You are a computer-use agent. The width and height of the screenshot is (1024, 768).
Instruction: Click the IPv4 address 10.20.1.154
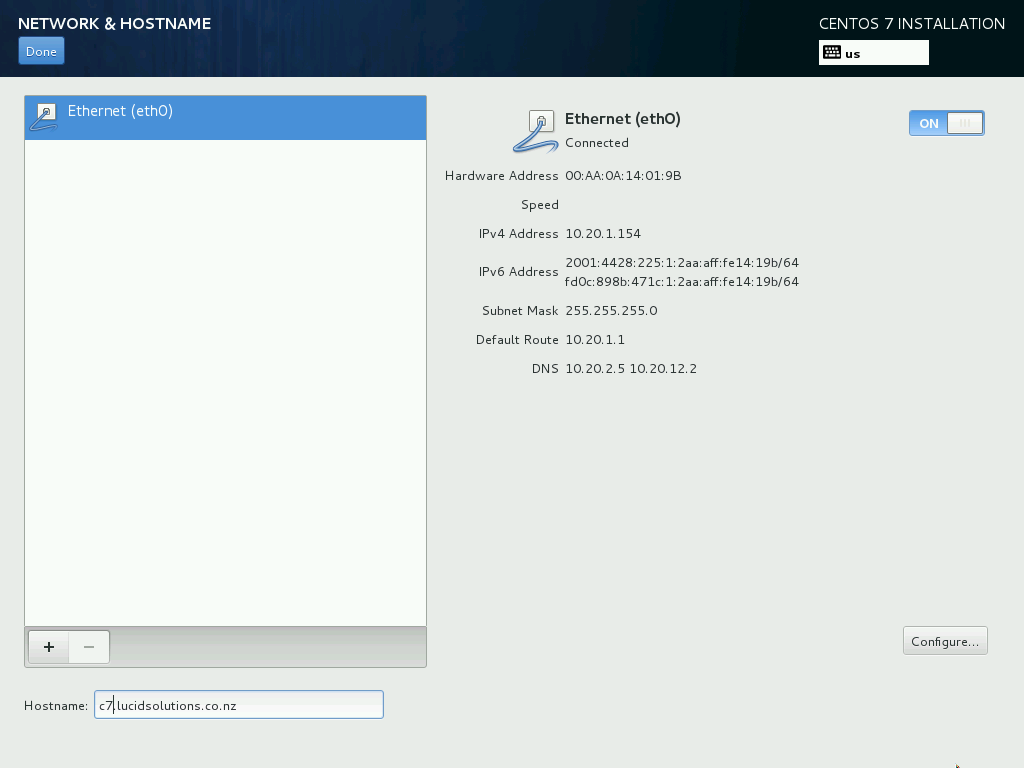click(603, 234)
